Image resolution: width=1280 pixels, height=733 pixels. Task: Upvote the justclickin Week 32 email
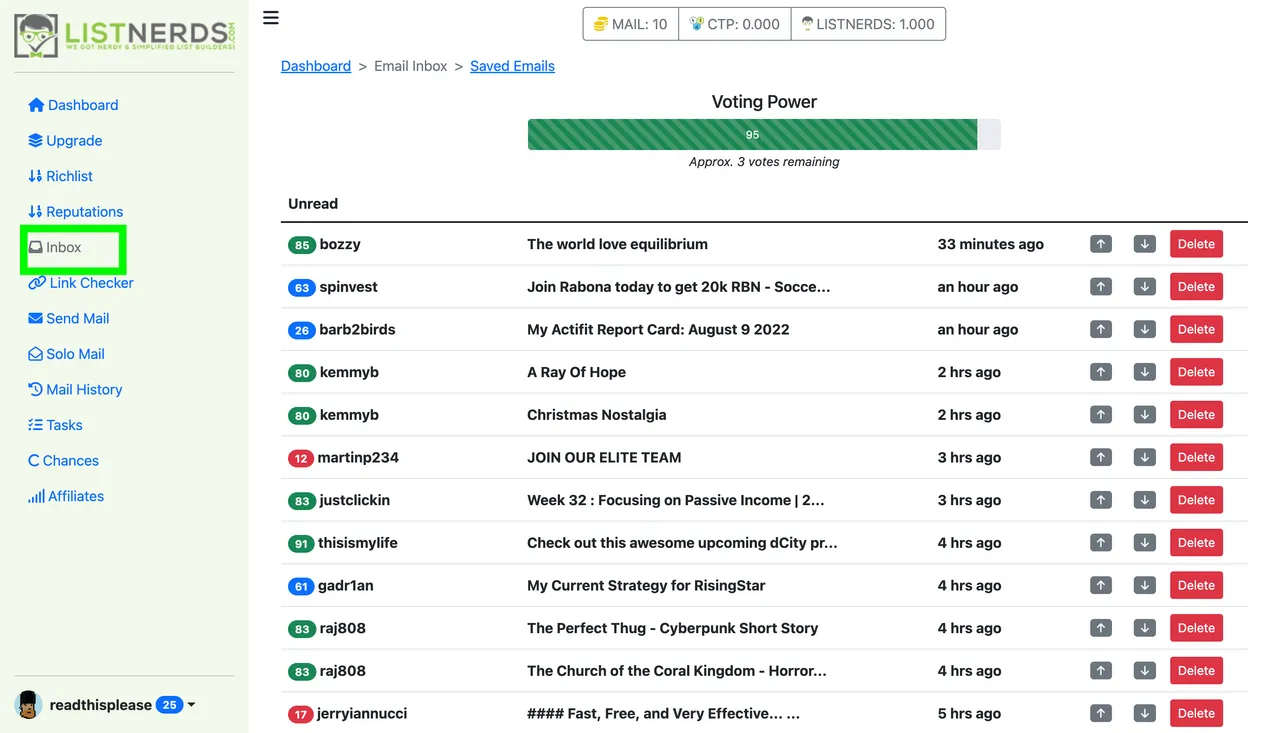coord(1101,500)
